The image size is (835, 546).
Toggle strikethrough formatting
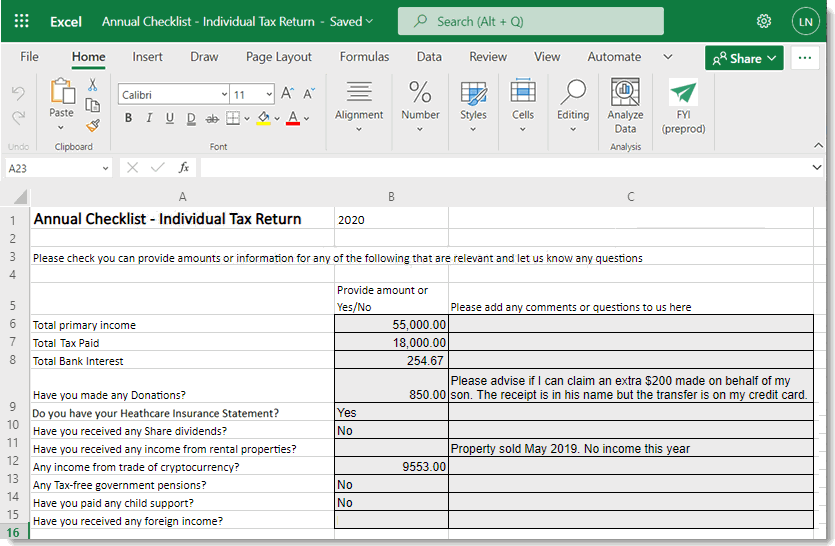(212, 118)
